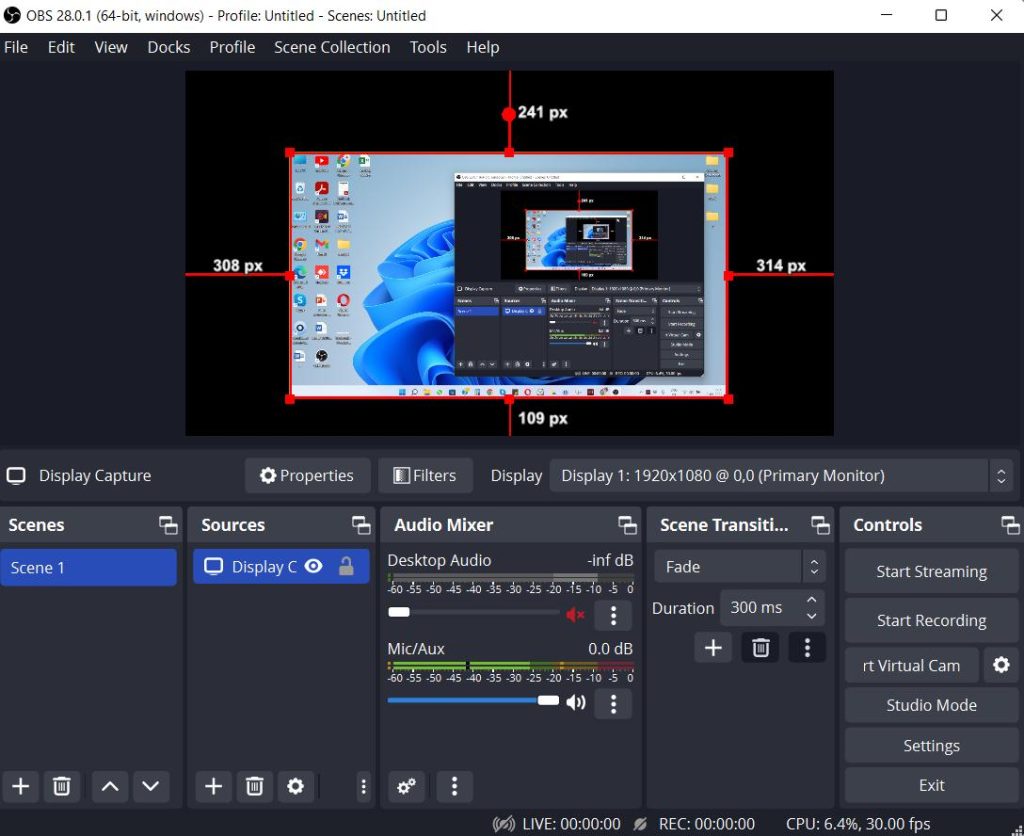Open the Help menu
This screenshot has height=836, width=1024.
483,47
